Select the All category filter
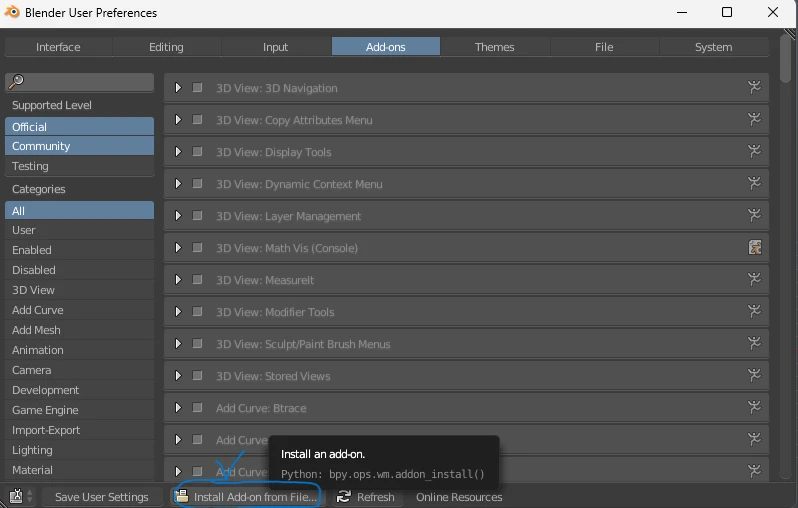Viewport: 798px width, 508px height. tap(79, 210)
